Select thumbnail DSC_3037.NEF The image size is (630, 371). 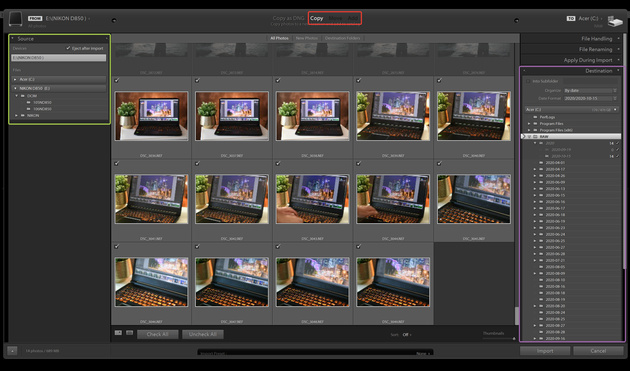click(x=232, y=116)
